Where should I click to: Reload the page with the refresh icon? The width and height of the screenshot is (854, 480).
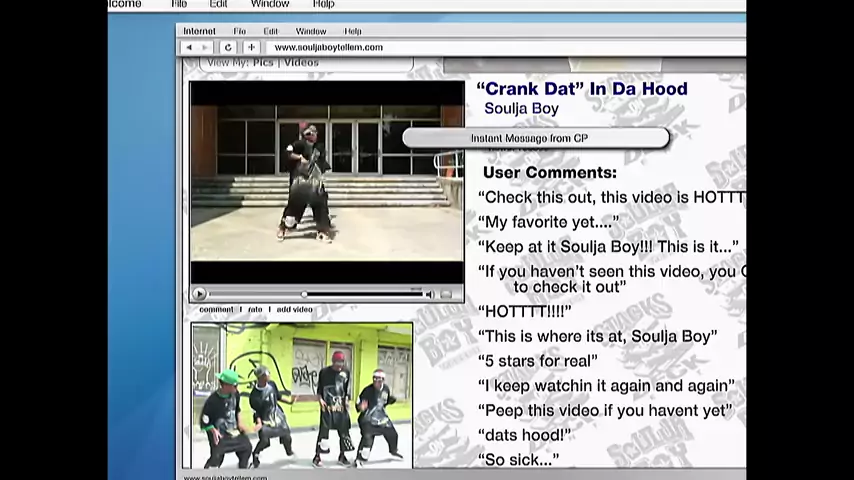(228, 47)
